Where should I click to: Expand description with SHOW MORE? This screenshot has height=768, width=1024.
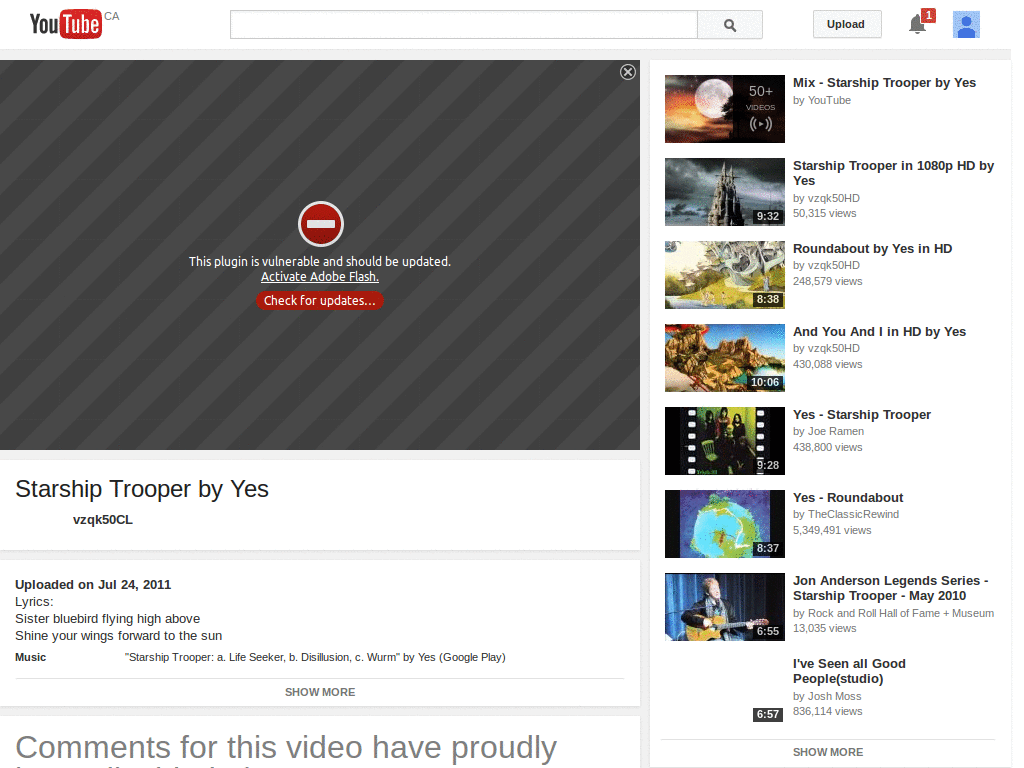point(320,692)
